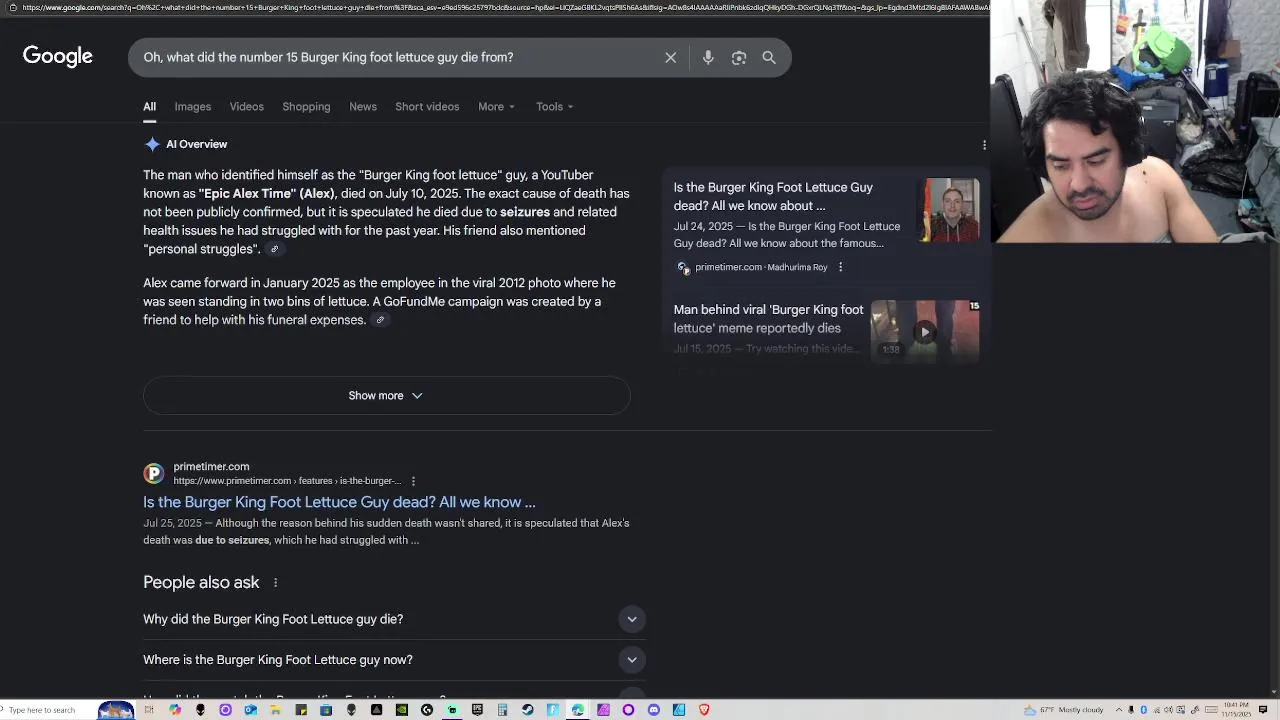This screenshot has width=1280, height=720.
Task: Click the taskbar clock showing 10:41 PM
Action: (x=1236, y=710)
